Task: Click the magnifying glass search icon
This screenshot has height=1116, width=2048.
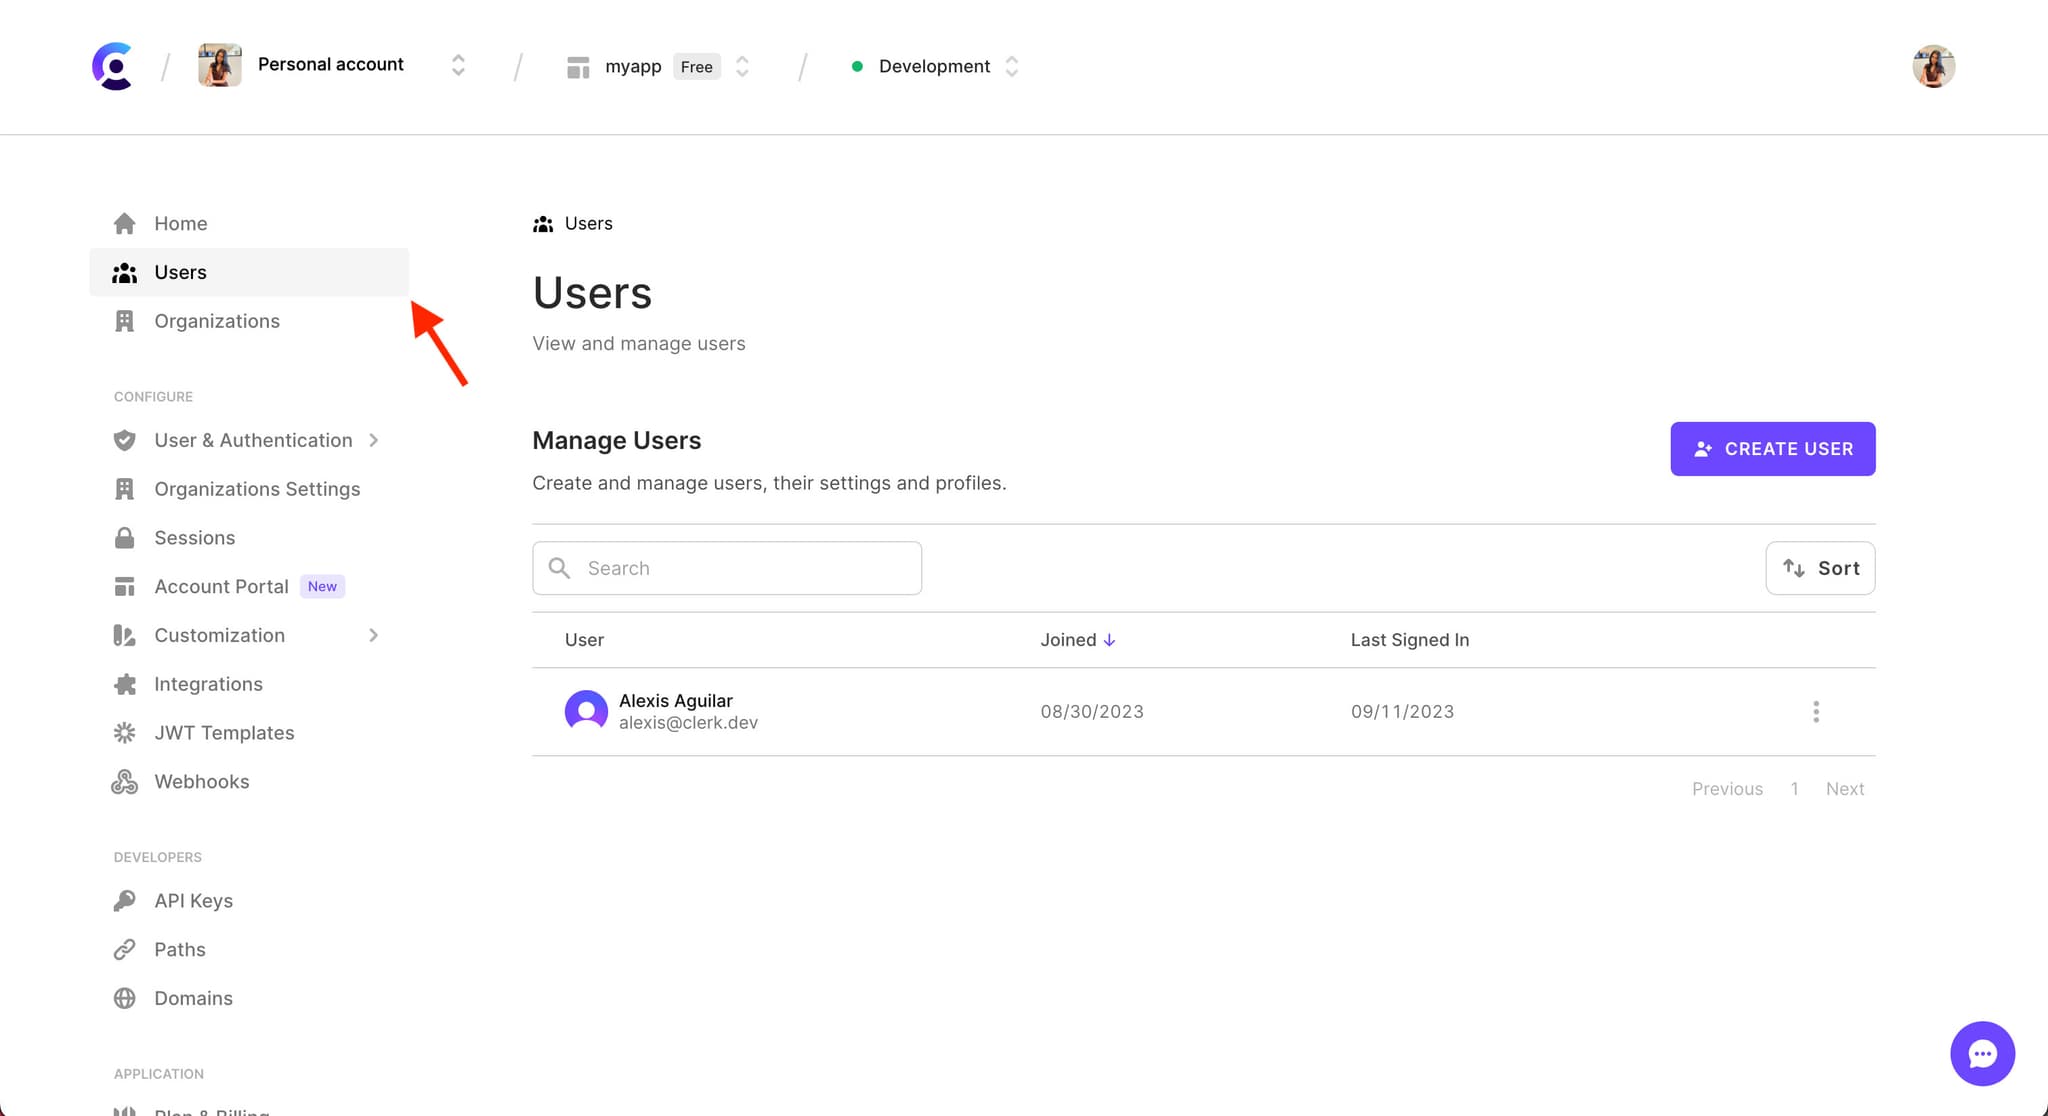Action: click(x=559, y=568)
